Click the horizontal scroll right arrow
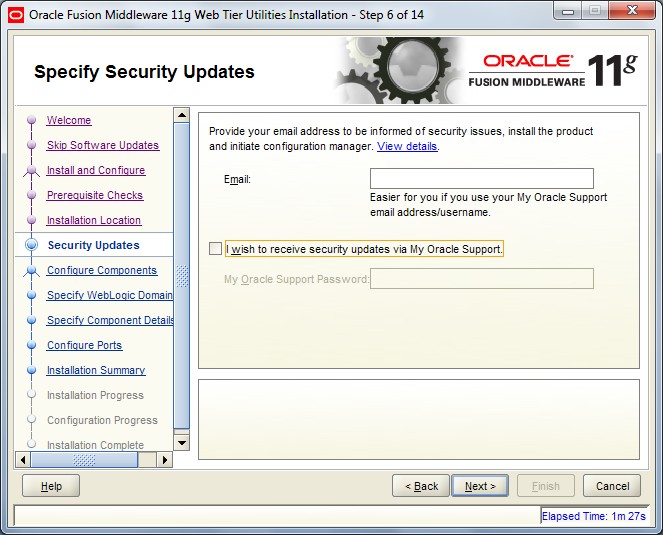The image size is (663, 535). [x=164, y=460]
